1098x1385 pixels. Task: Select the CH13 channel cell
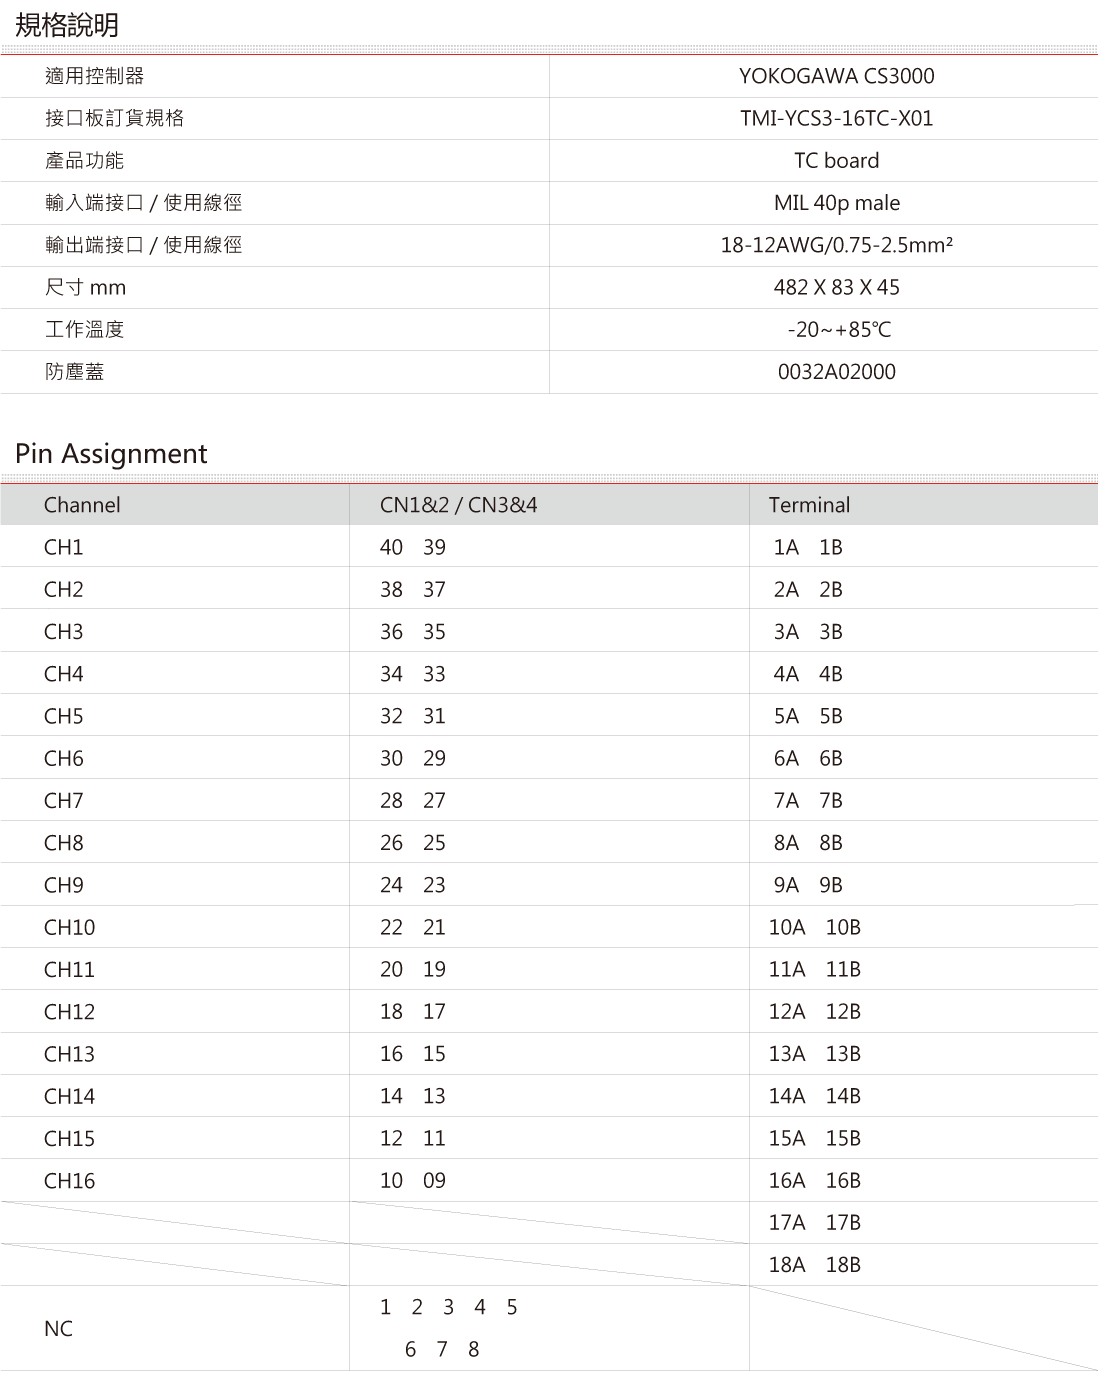tap(69, 1054)
